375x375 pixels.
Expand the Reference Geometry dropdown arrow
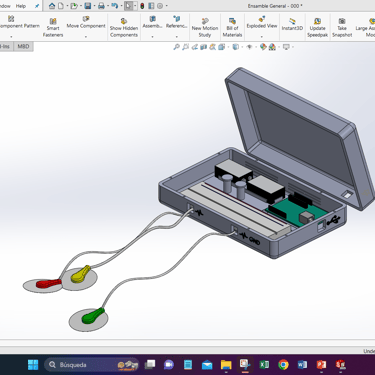coord(177,36)
